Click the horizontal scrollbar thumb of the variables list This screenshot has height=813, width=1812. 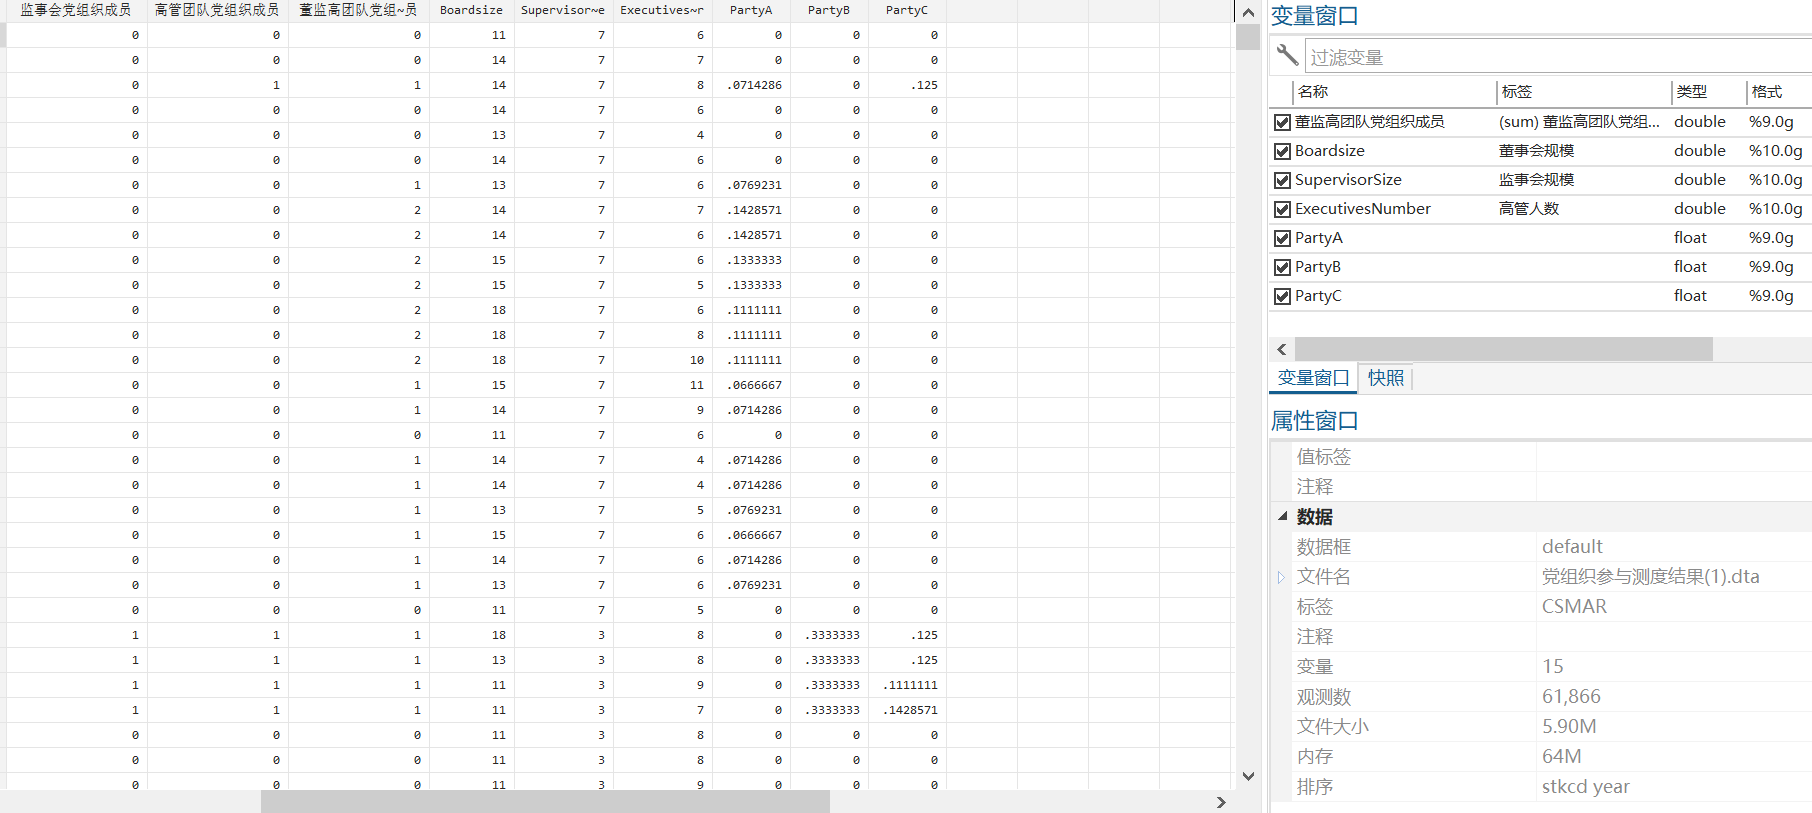(1503, 349)
